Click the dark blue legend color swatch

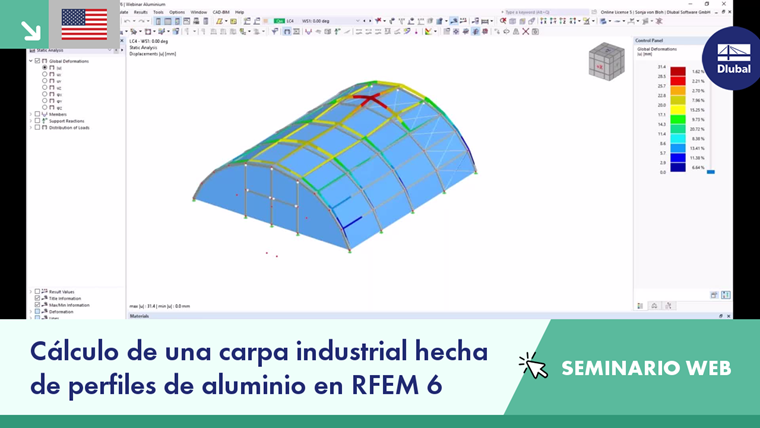(678, 167)
